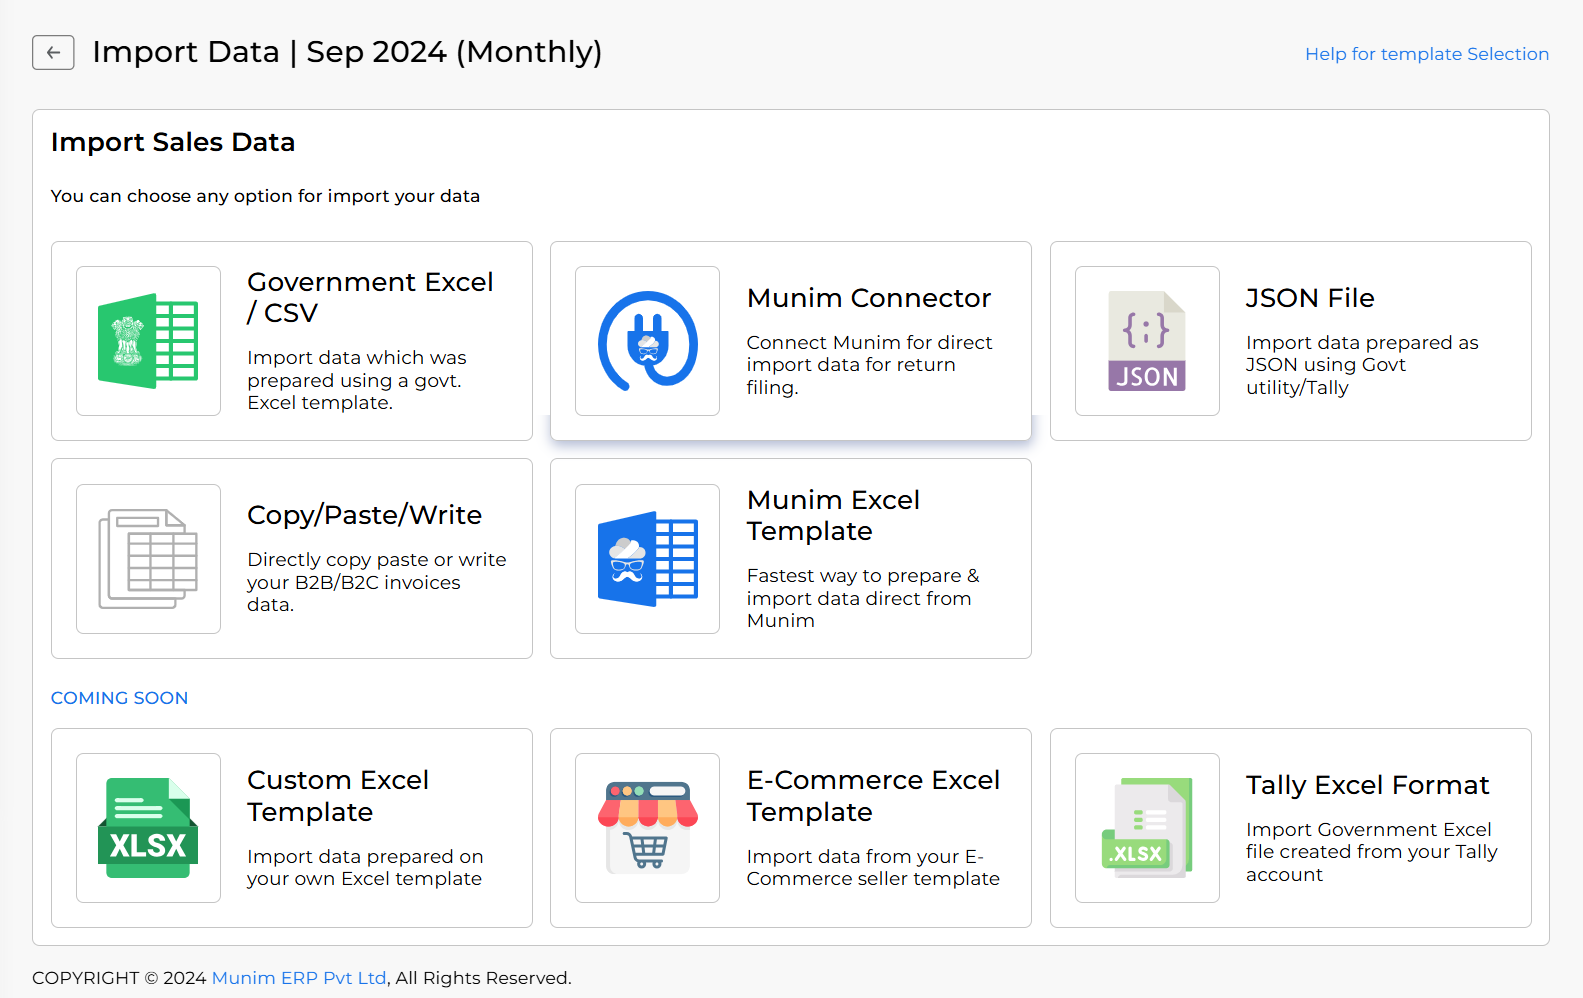The width and height of the screenshot is (1583, 998).
Task: Click 'Import data prepared as JSON' description
Action: click(1361, 365)
